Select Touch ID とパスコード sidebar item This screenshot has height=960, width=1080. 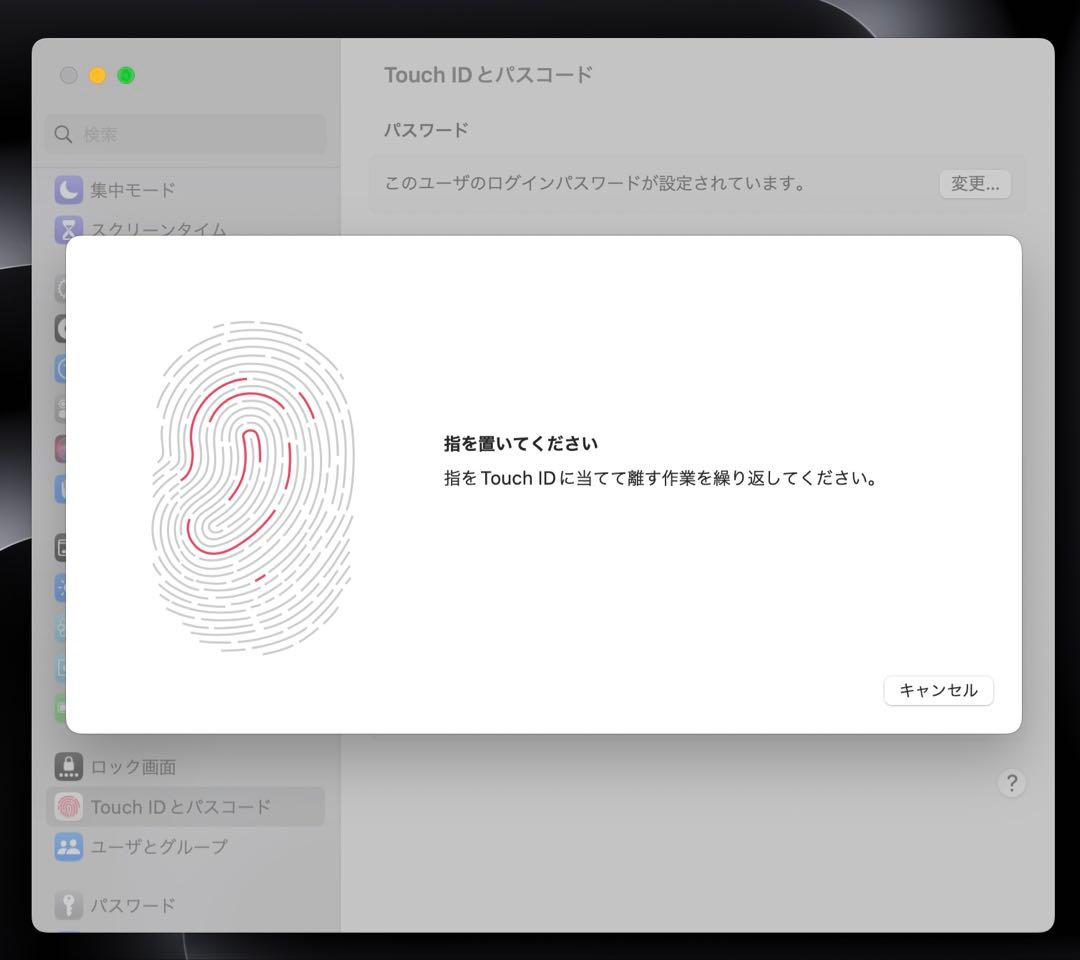180,807
